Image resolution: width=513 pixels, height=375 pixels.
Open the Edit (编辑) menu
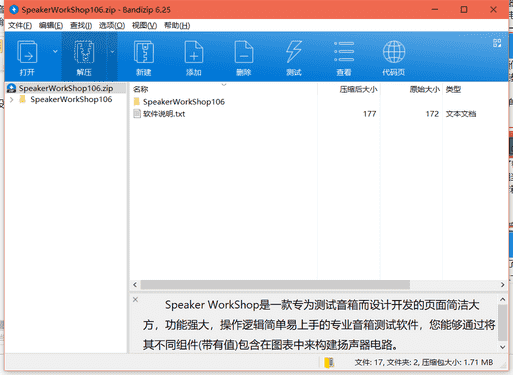coord(51,26)
